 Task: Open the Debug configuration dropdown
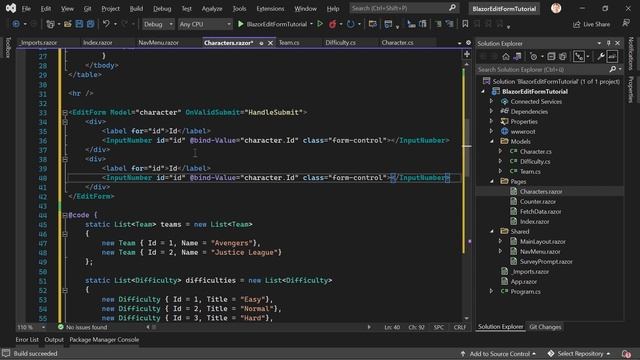tap(158, 24)
